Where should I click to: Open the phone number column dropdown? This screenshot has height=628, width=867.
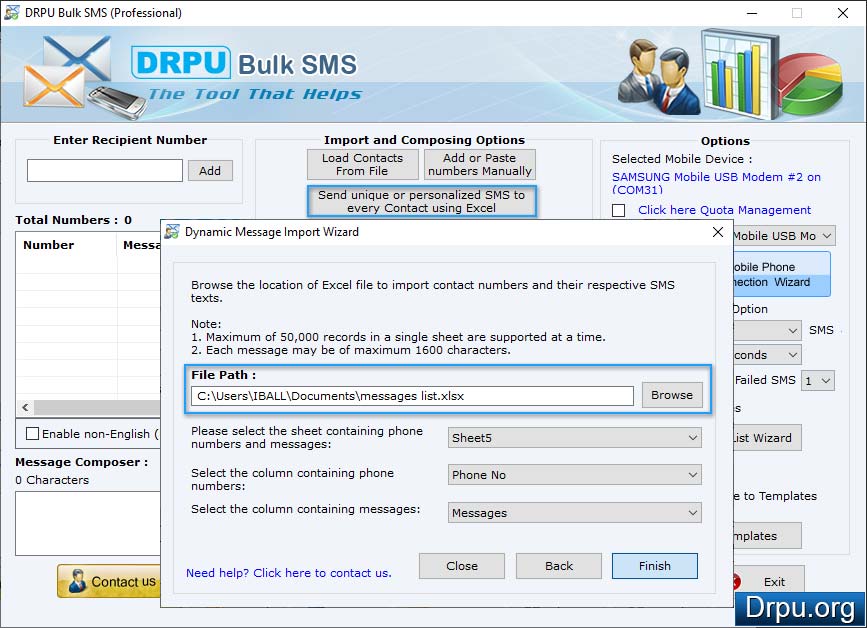[x=574, y=475]
